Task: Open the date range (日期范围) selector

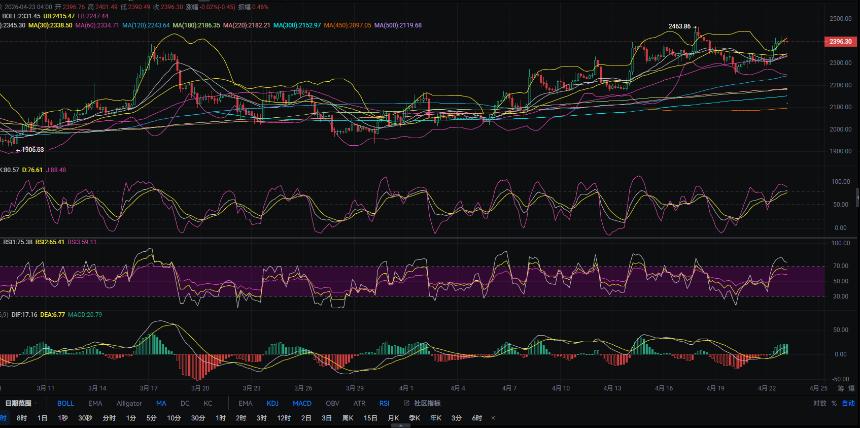Action: pyautogui.click(x=19, y=403)
